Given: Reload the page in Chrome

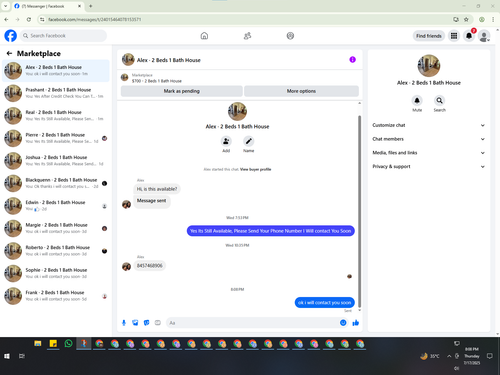Looking at the screenshot, I should pos(29,20).
